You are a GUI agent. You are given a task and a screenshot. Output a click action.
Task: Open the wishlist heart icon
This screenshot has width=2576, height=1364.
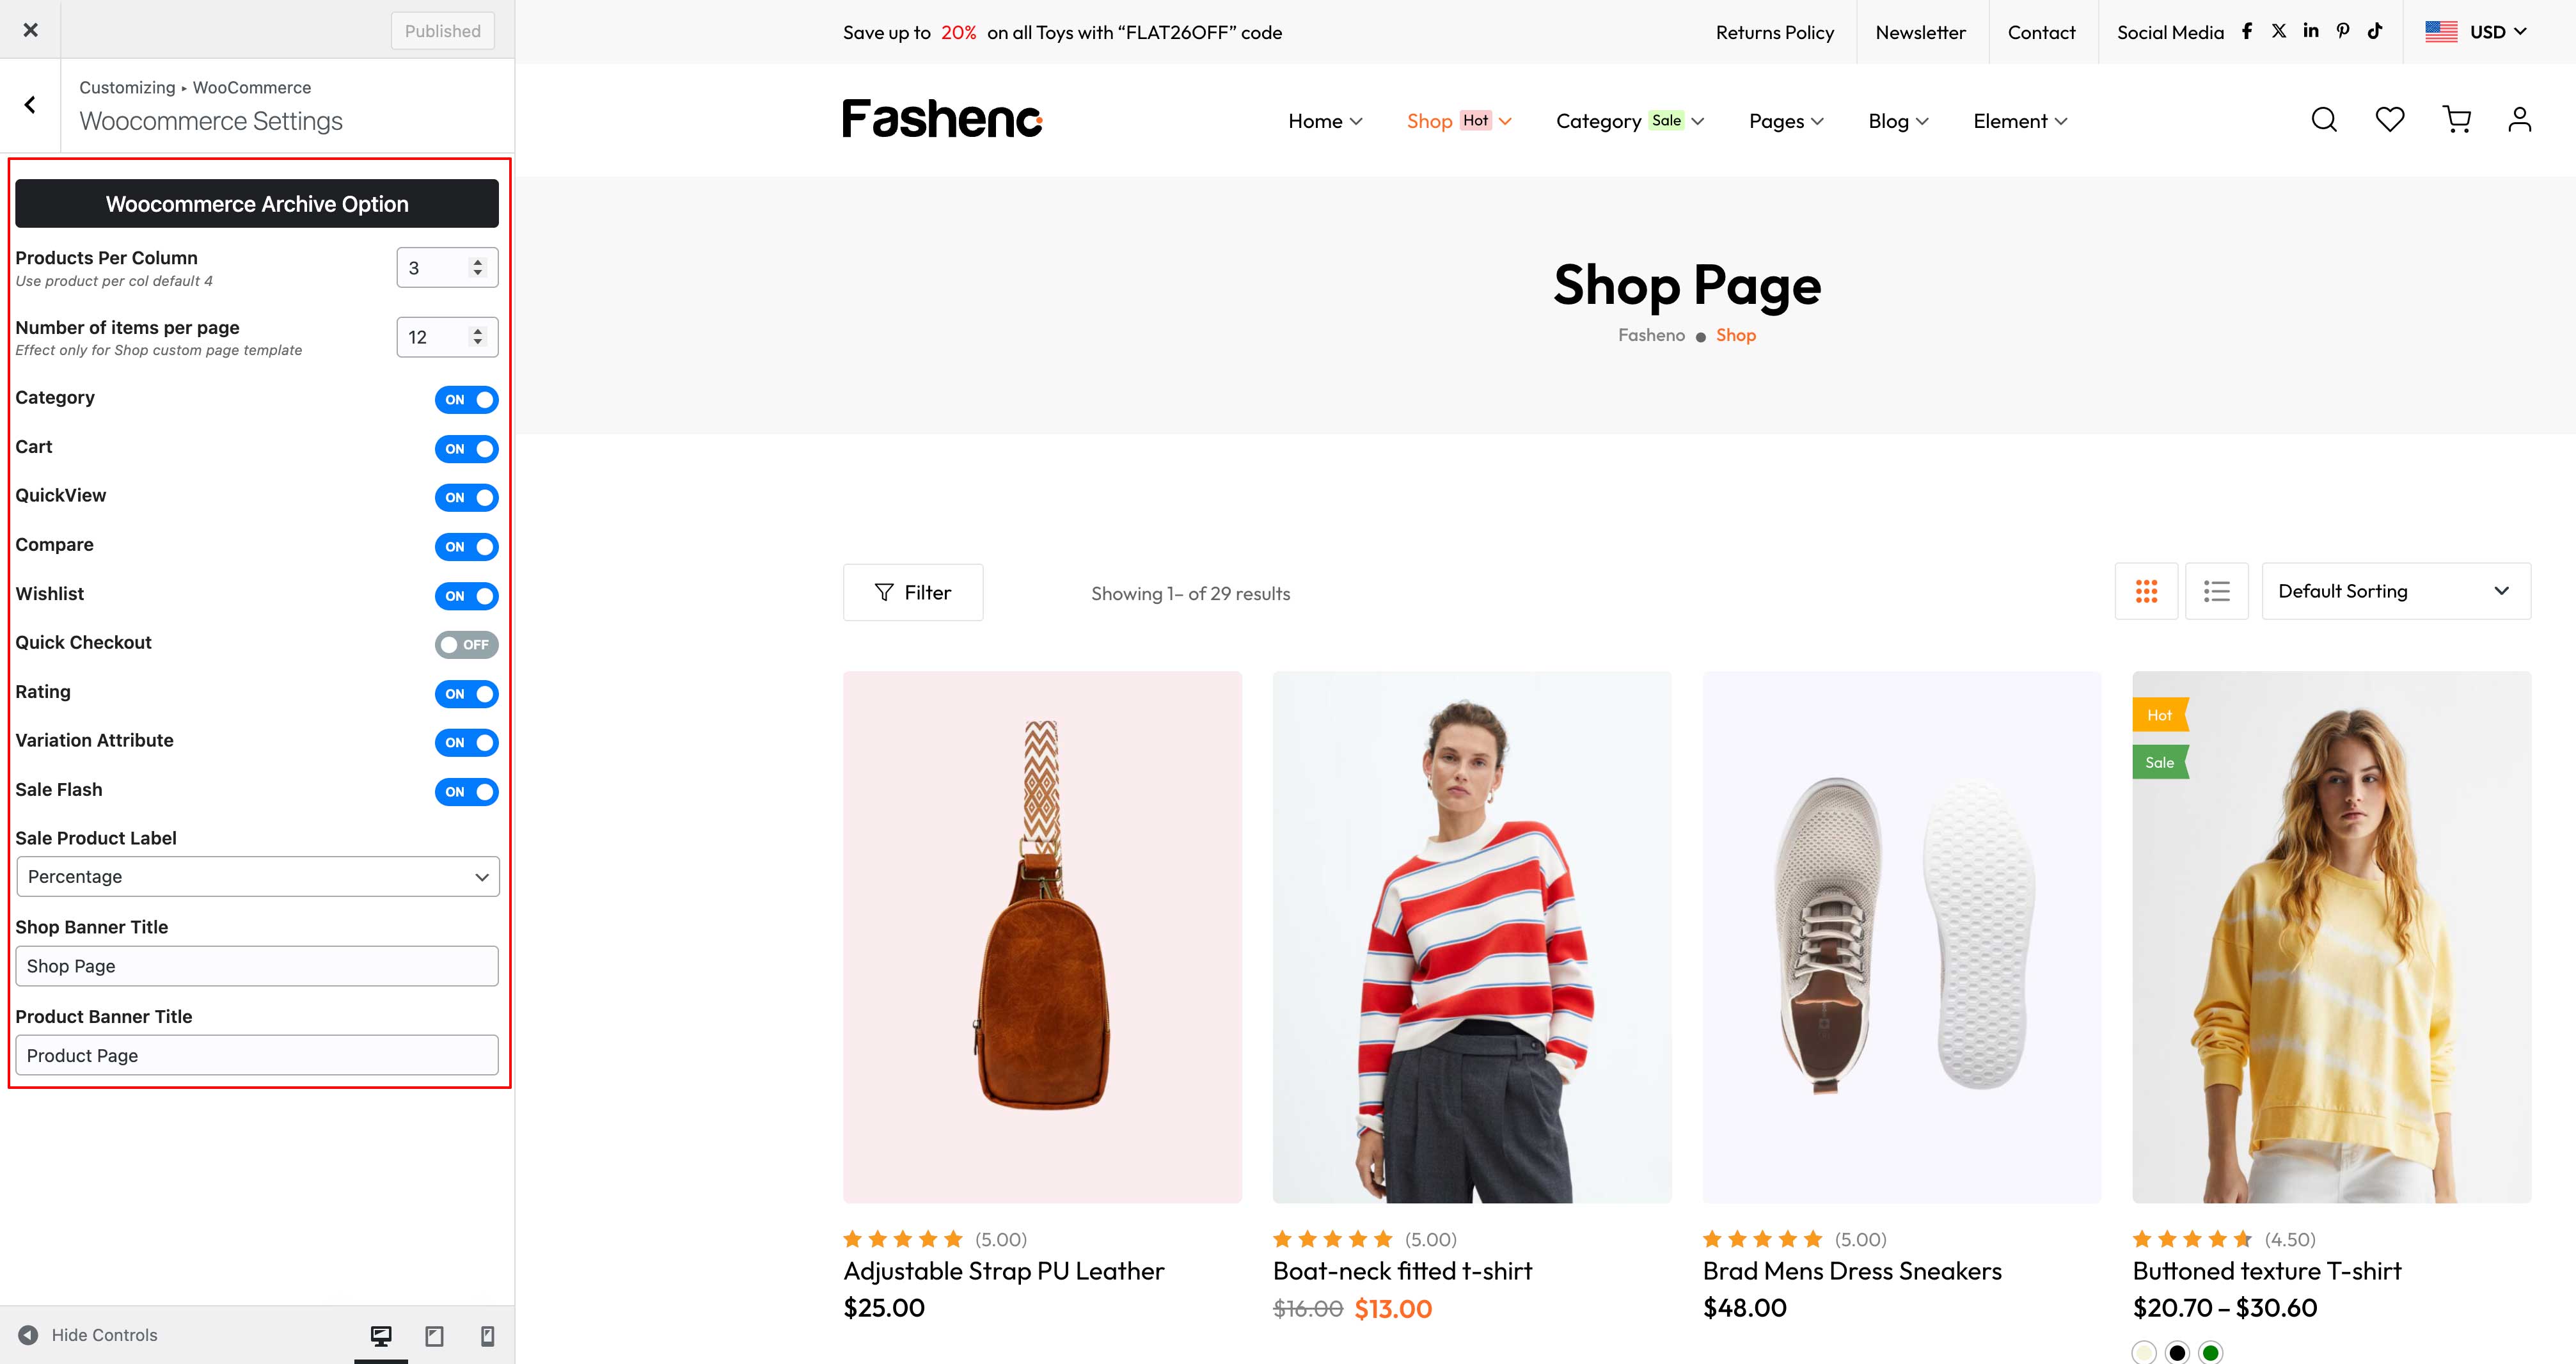pyautogui.click(x=2390, y=120)
